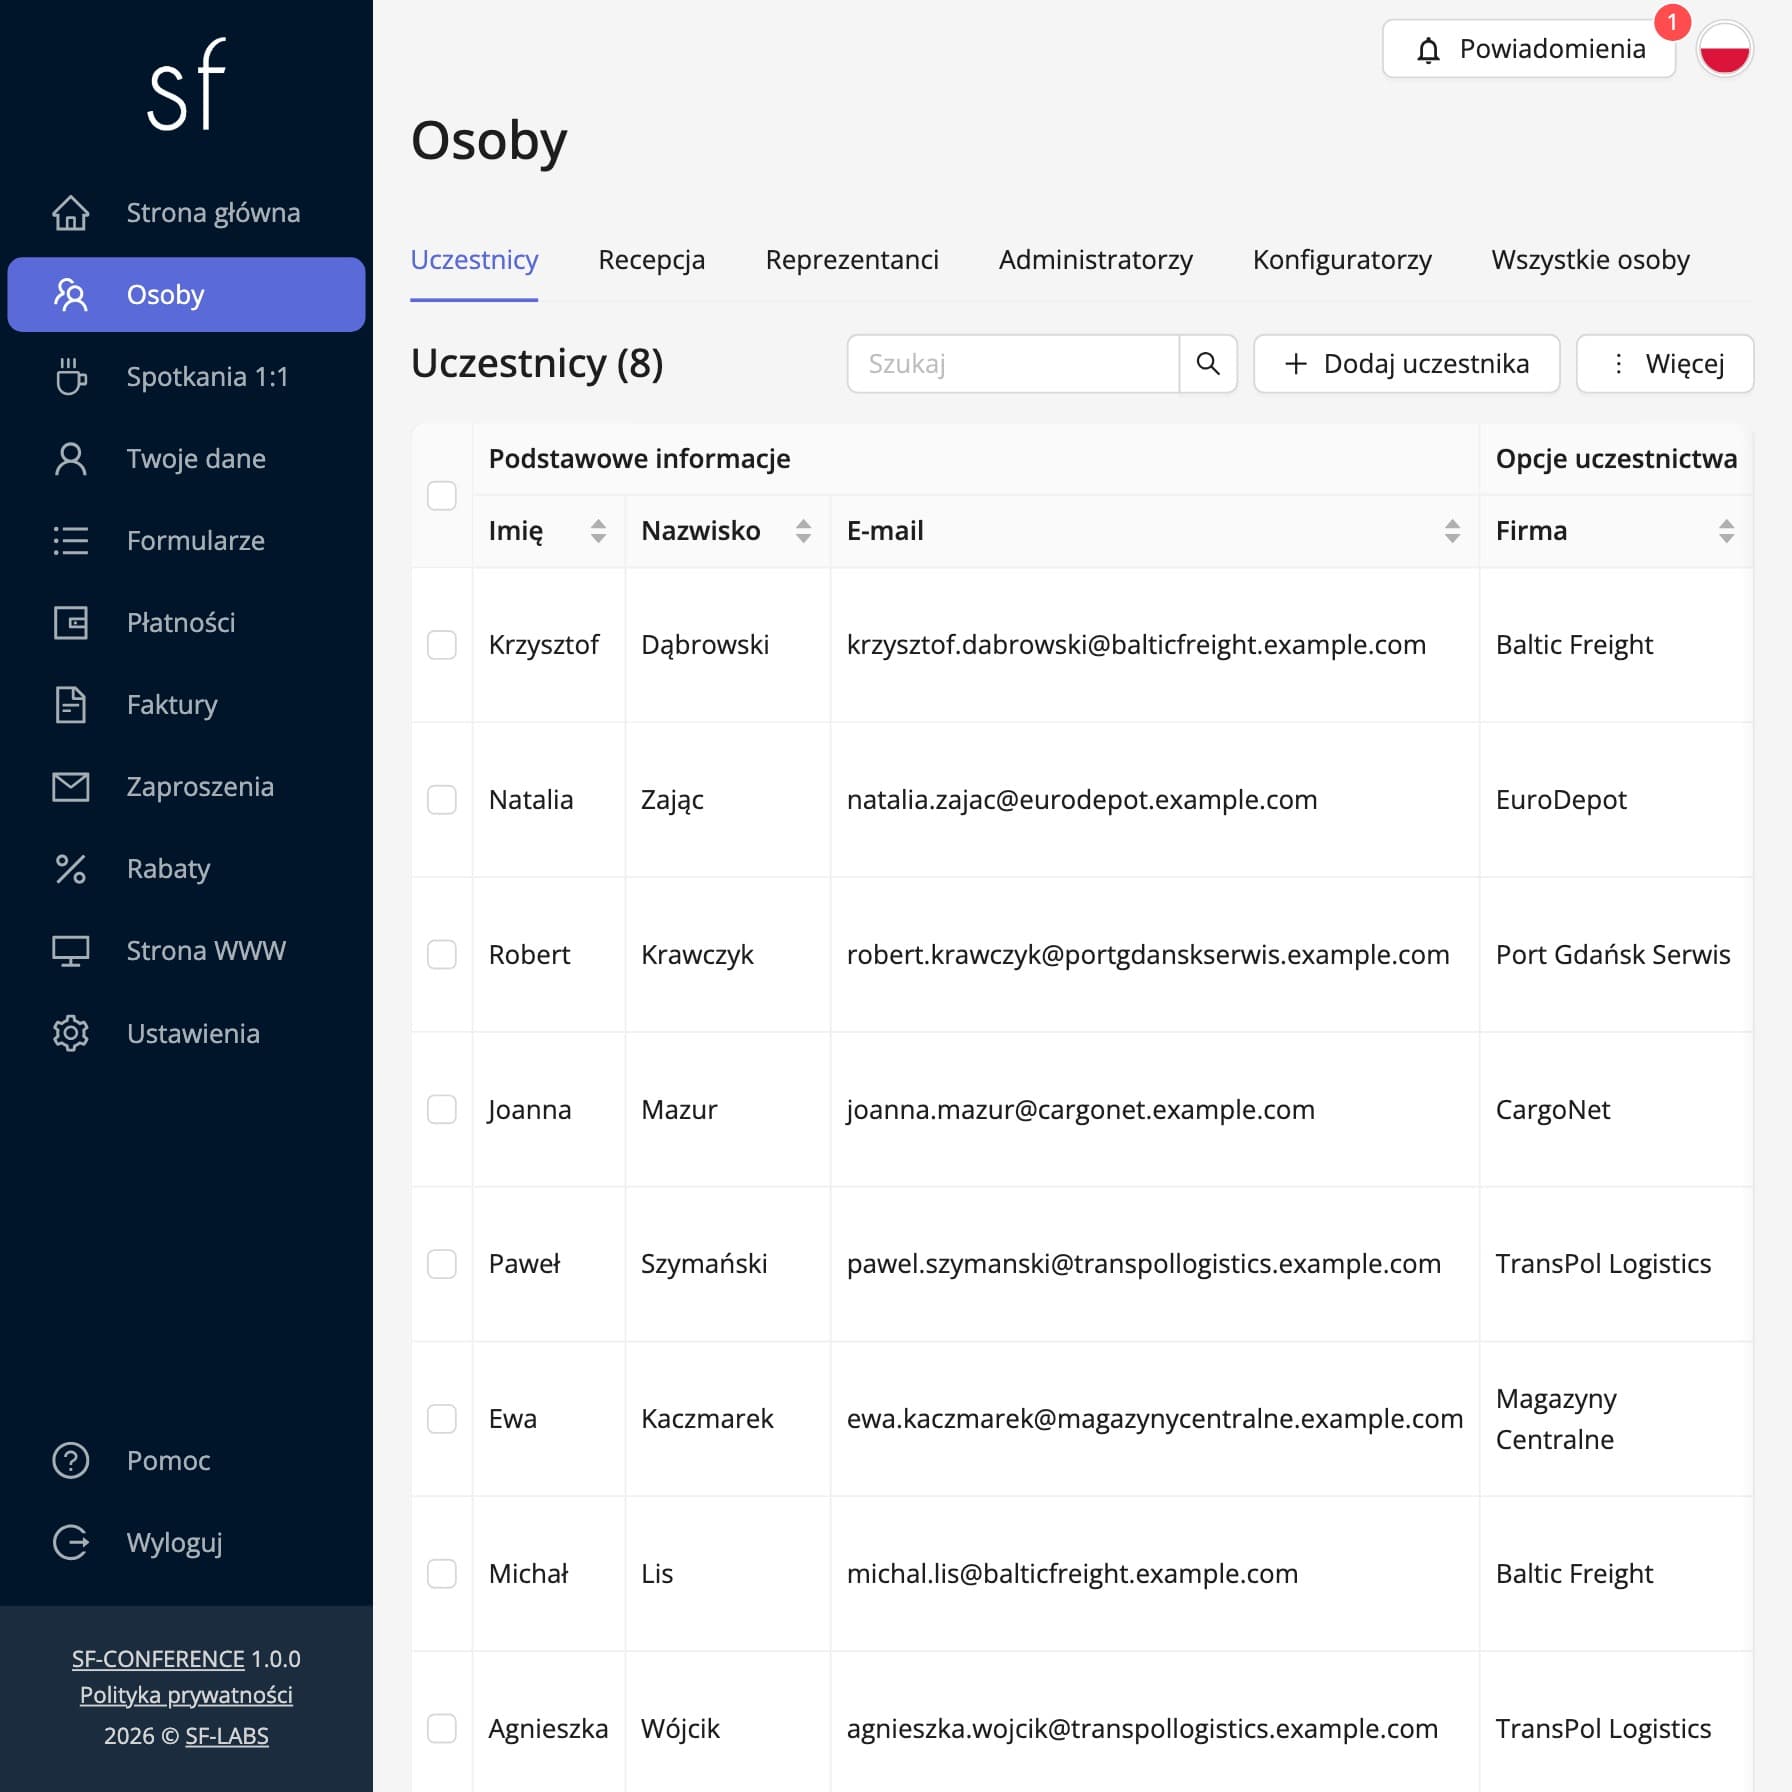Click the coffee cup icon for Spotkania 1:1
This screenshot has width=1792, height=1792.
[70, 377]
